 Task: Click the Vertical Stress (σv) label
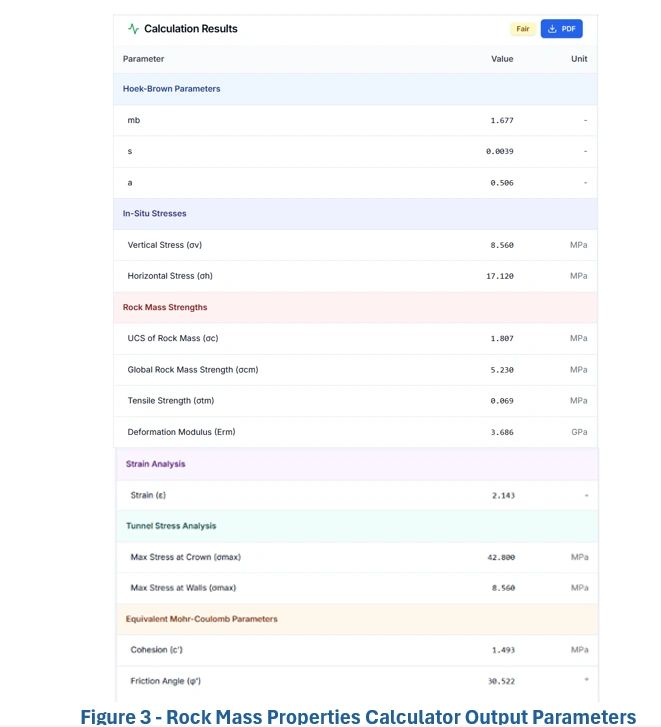(165, 245)
